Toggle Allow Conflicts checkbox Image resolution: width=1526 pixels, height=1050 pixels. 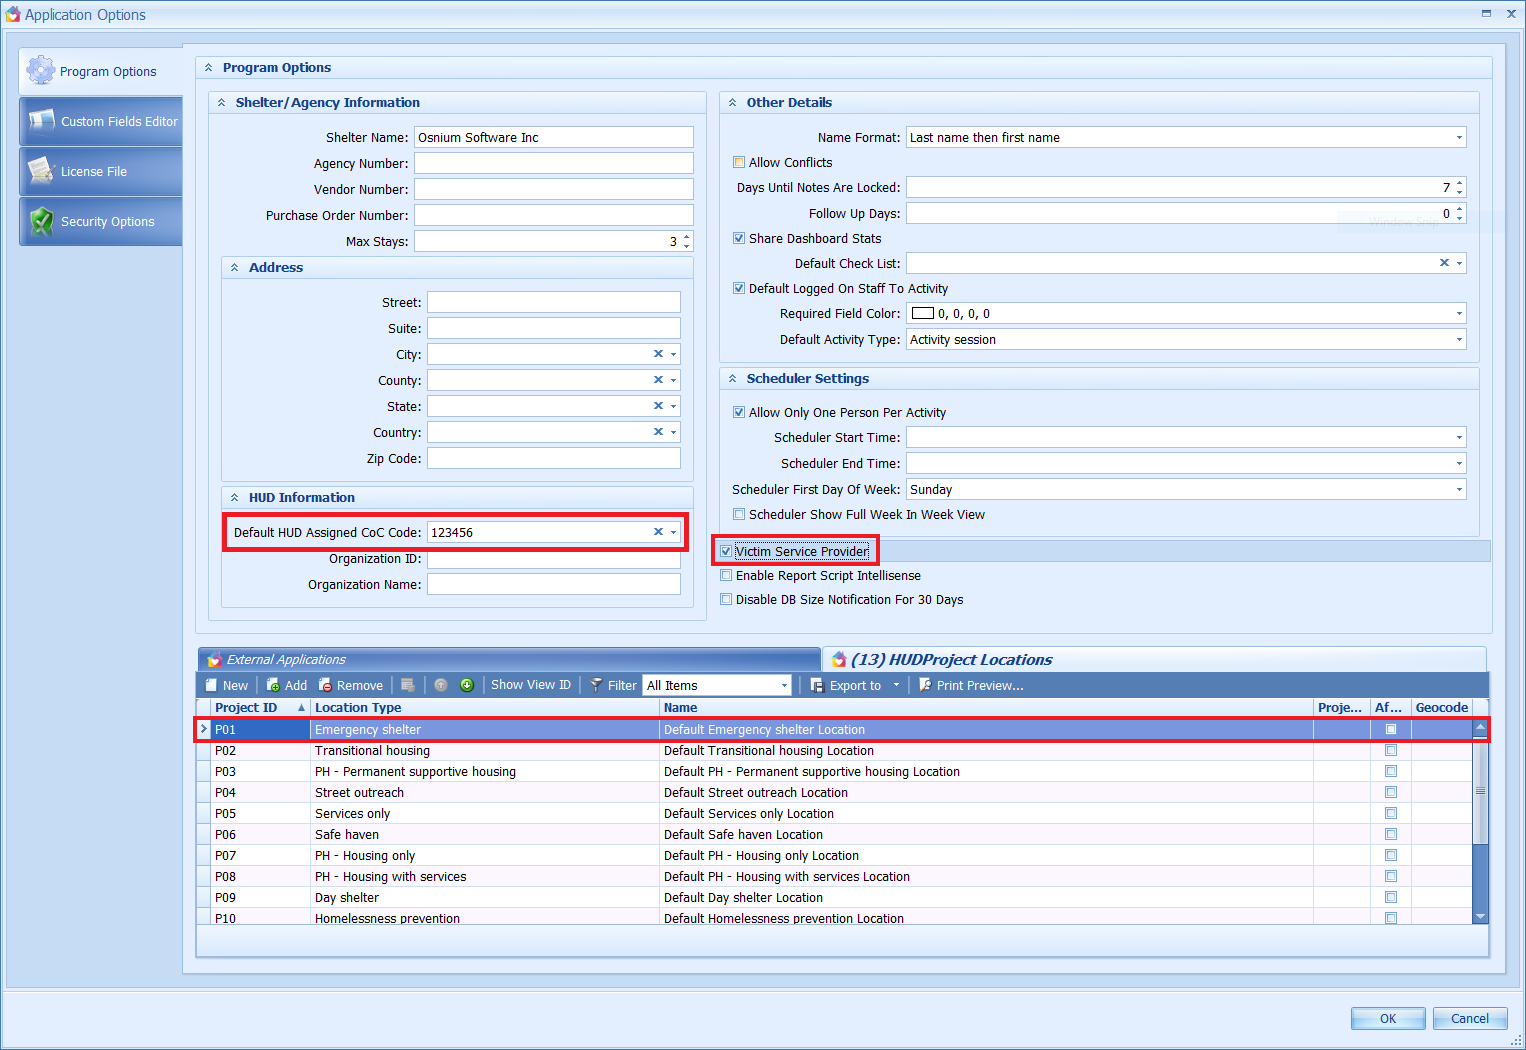coord(739,162)
